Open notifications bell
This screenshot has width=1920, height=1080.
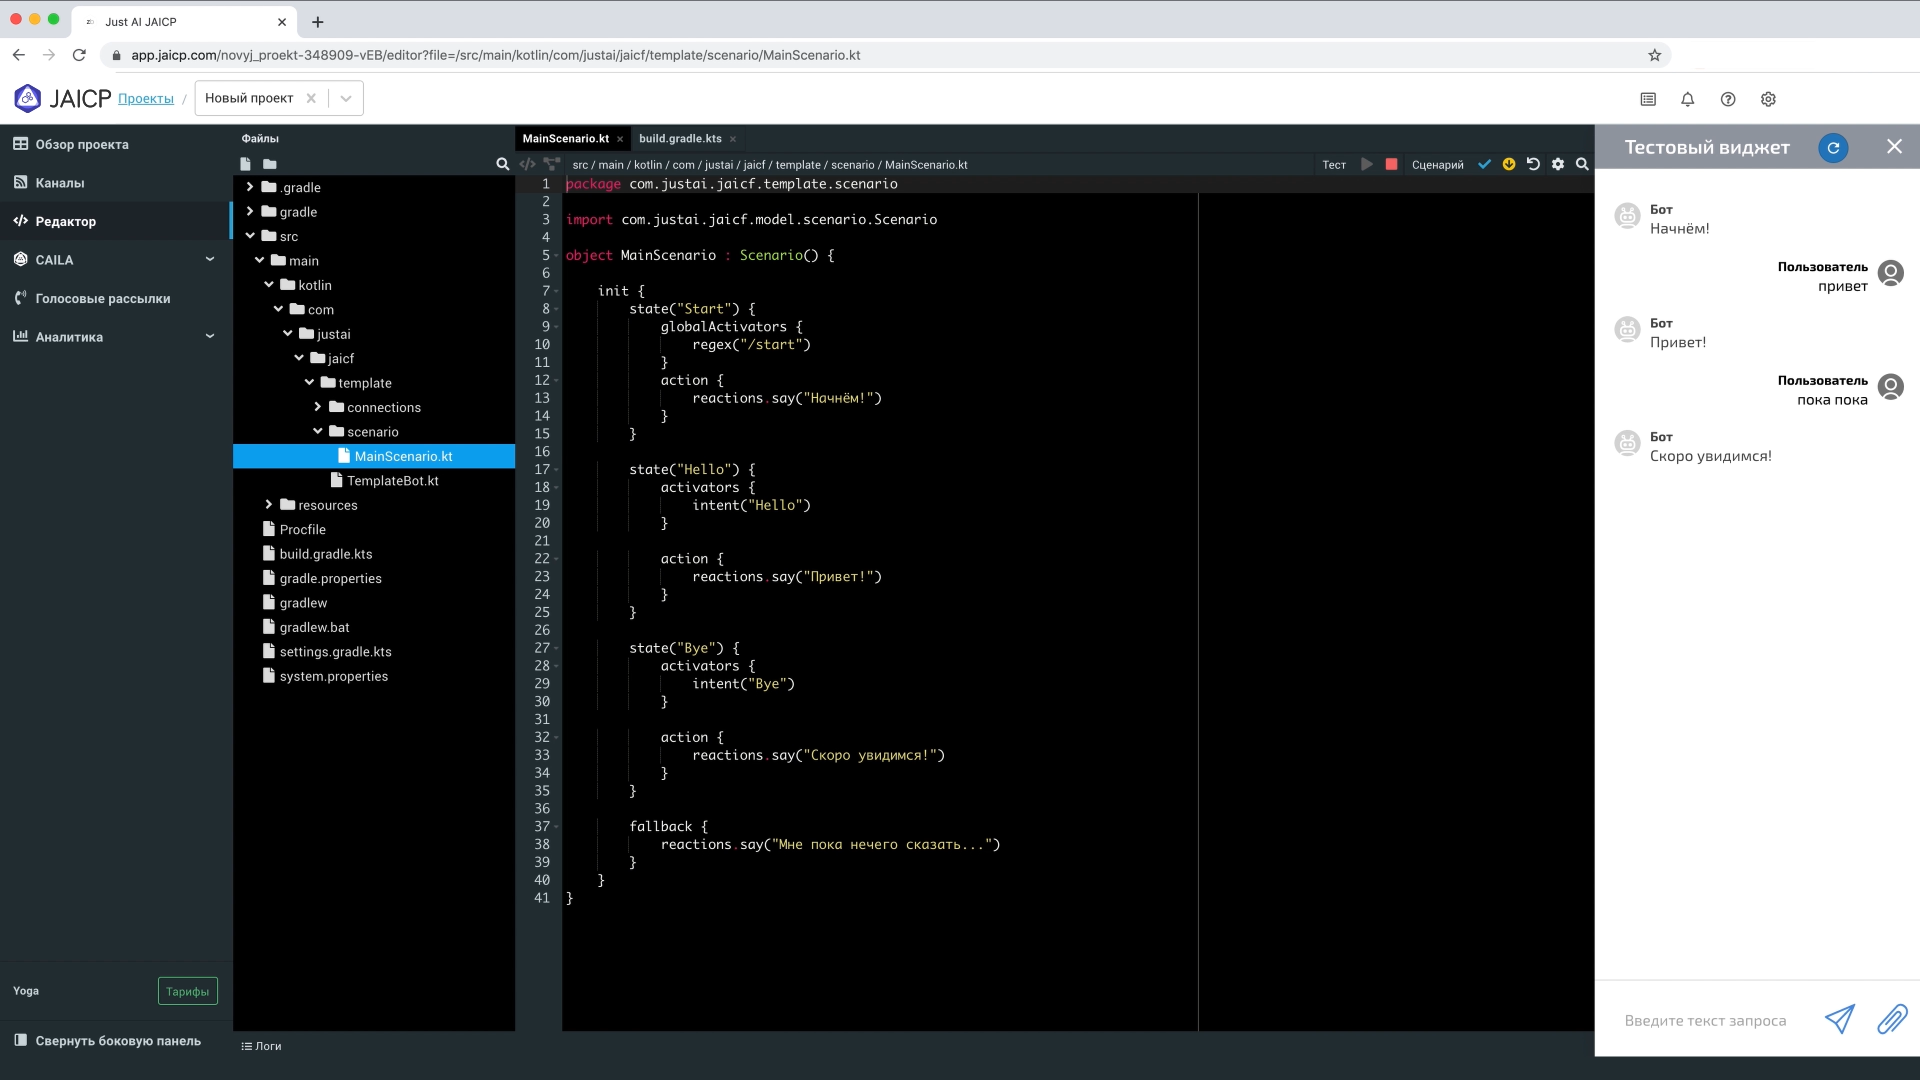(1688, 99)
